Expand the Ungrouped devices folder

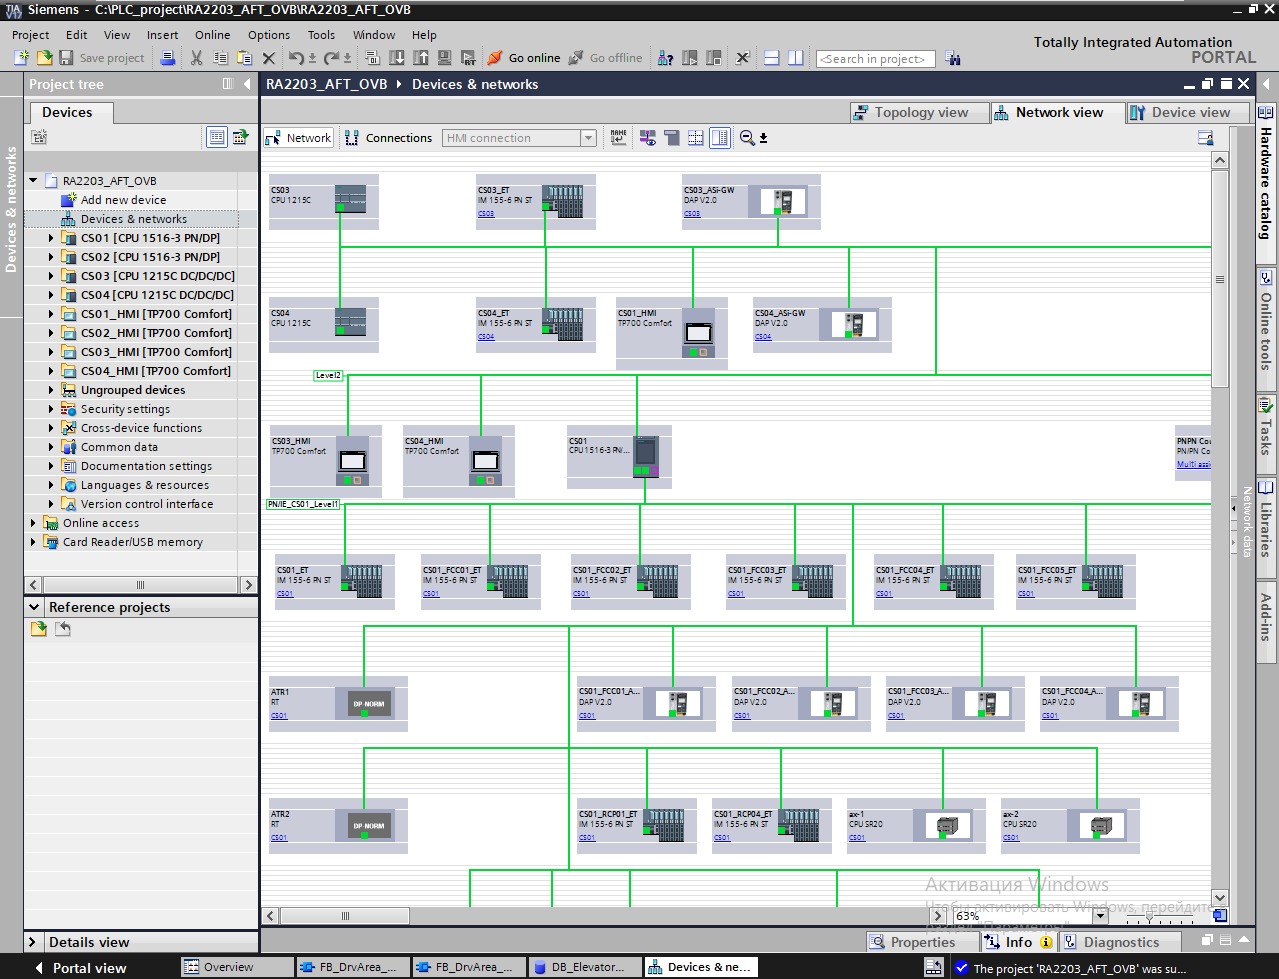pos(52,390)
